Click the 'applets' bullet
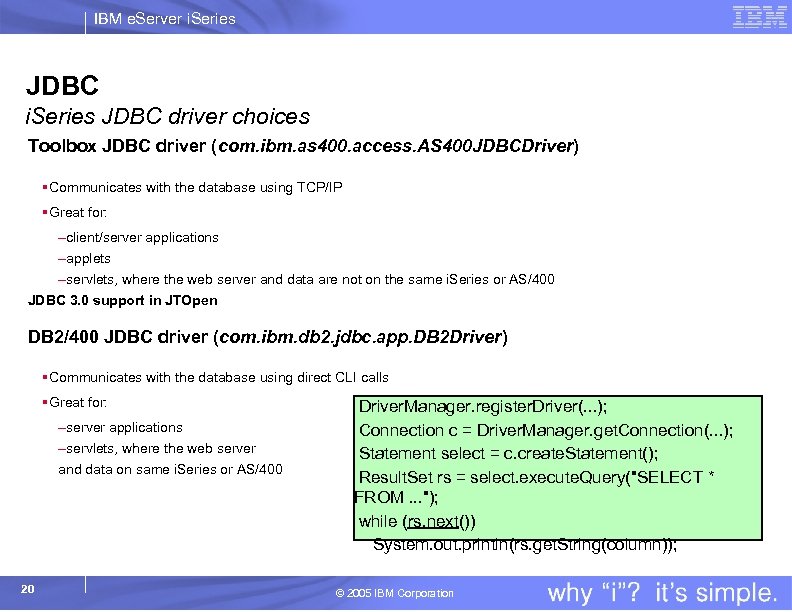Screen dimensions: 792x612 88,259
